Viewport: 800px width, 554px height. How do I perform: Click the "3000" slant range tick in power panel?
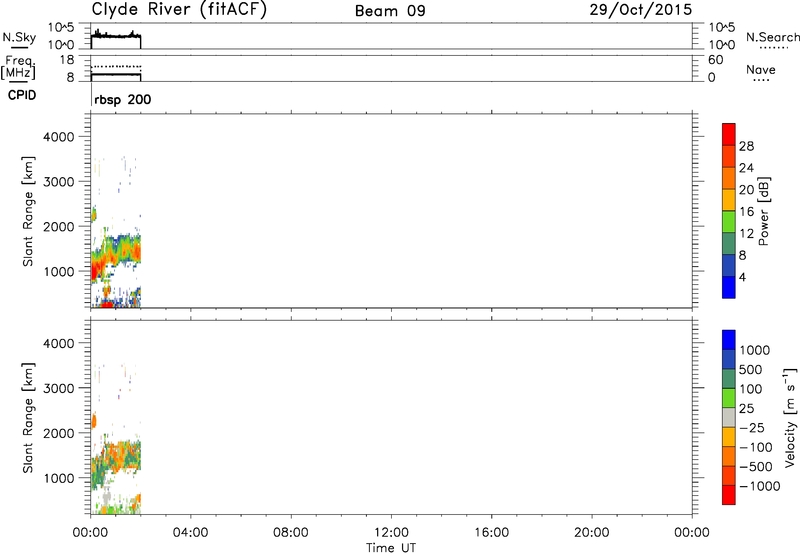coord(59,182)
